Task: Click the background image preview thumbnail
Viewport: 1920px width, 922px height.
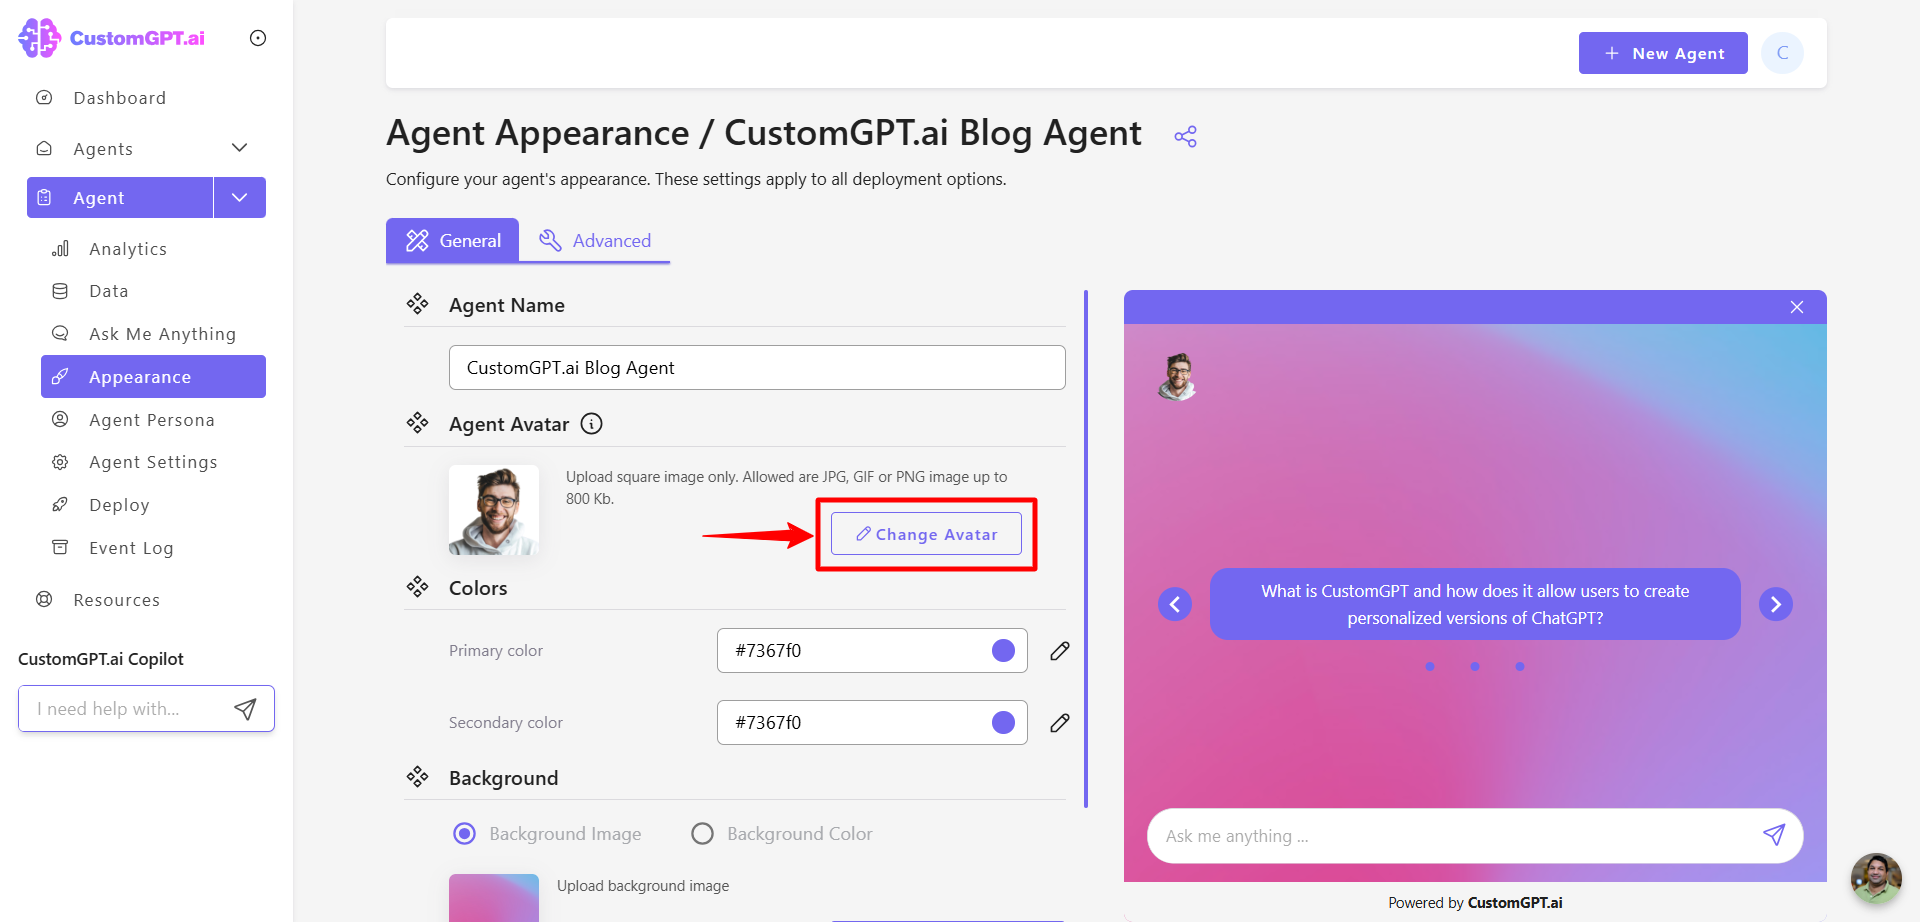Action: pyautogui.click(x=494, y=898)
